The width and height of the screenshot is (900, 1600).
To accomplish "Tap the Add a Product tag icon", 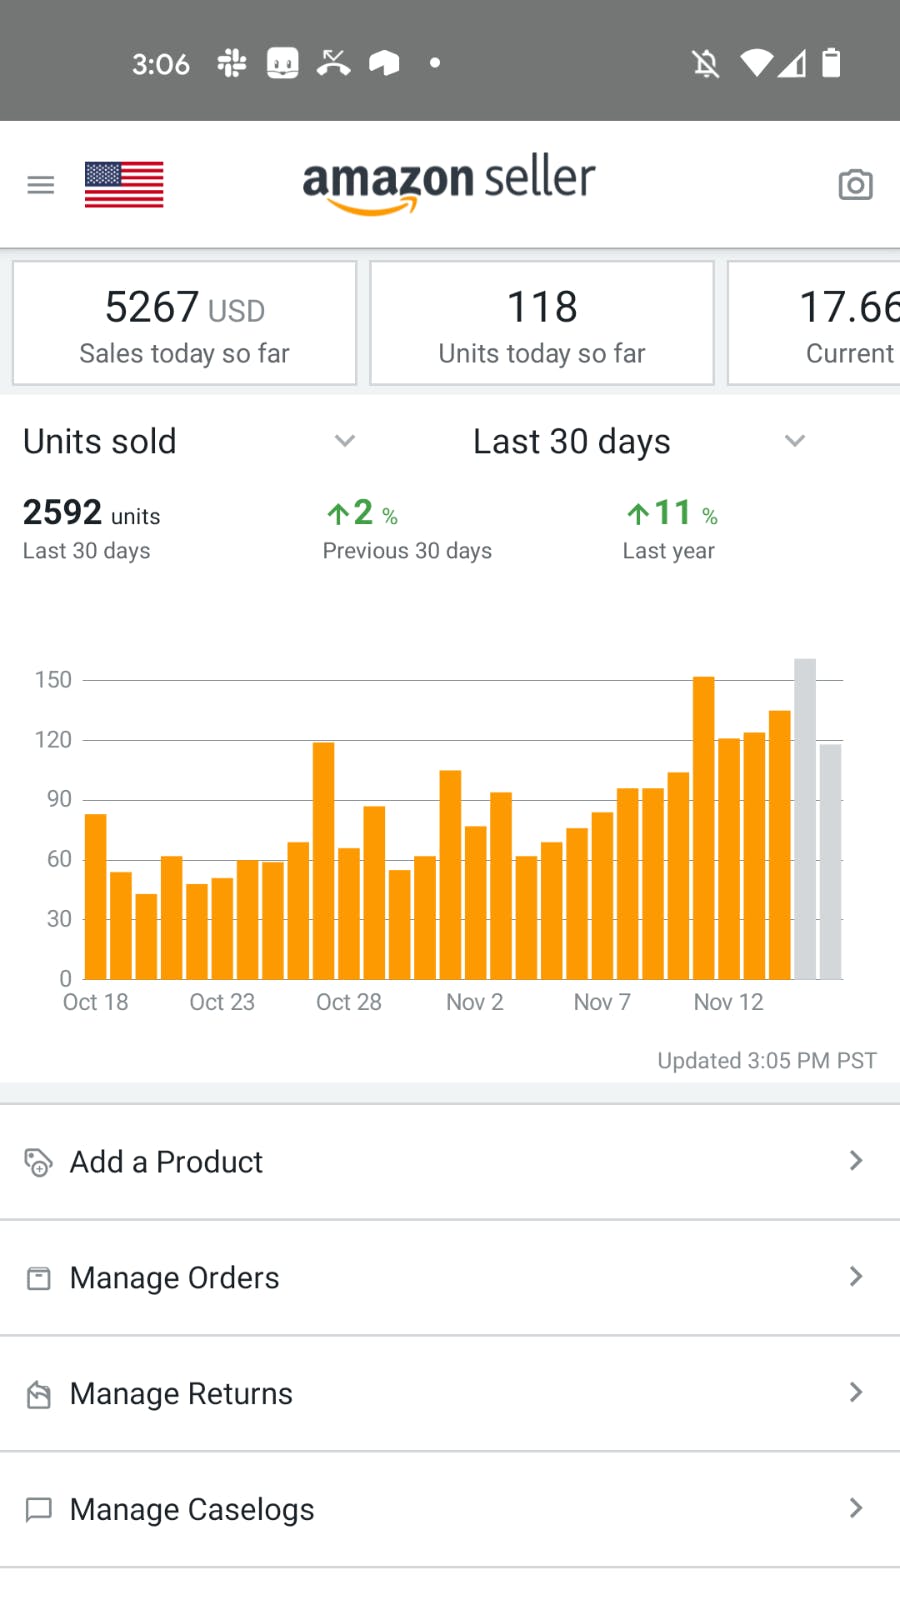I will coord(38,1162).
